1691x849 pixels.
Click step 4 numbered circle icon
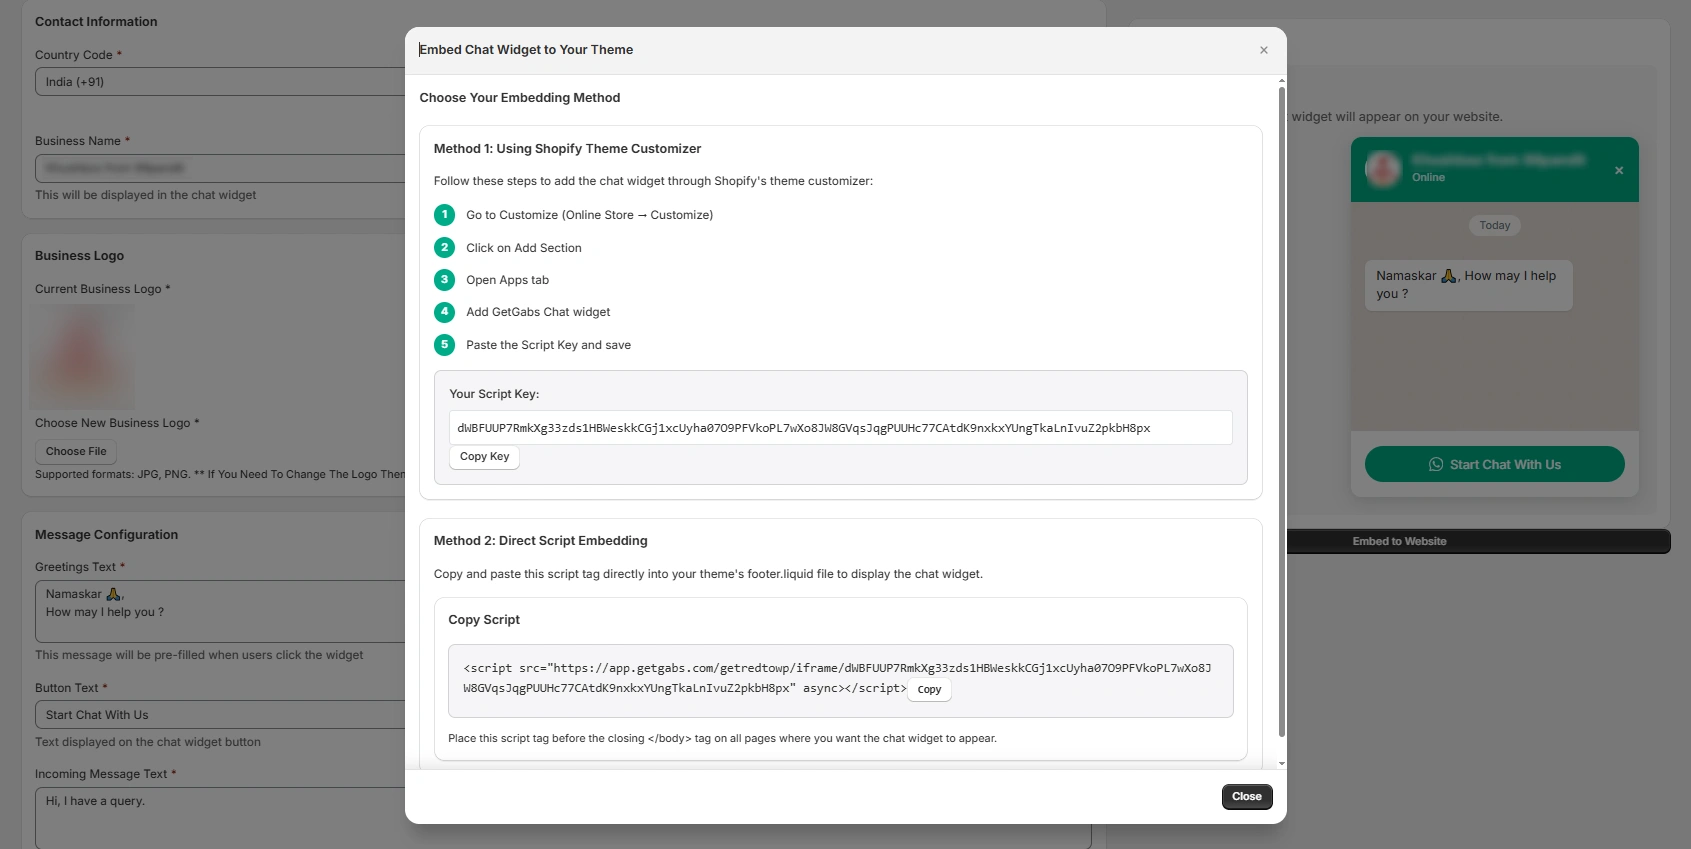[x=445, y=312]
